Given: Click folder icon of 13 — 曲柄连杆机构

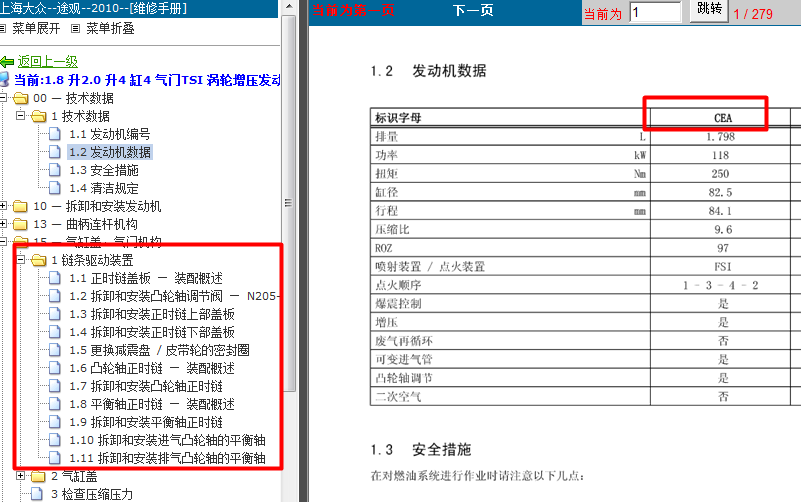Looking at the screenshot, I should (x=20, y=224).
